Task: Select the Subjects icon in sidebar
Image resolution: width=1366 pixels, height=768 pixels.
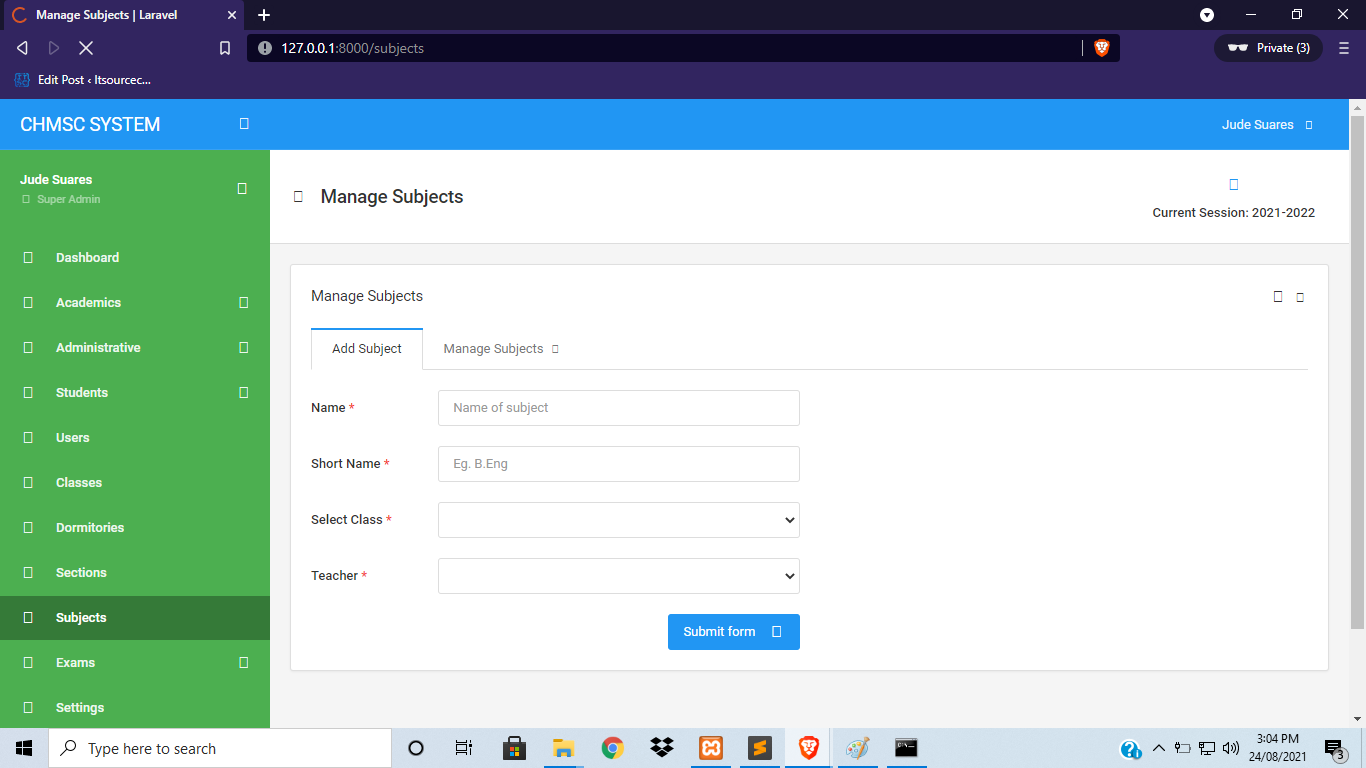Action: 27,617
